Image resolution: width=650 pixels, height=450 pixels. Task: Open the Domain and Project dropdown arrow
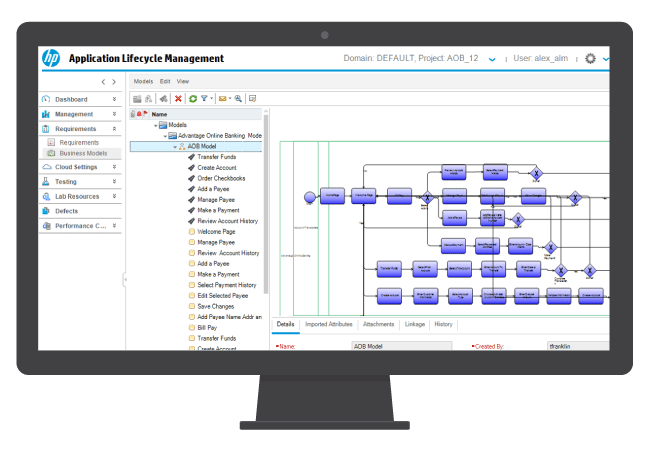492,59
